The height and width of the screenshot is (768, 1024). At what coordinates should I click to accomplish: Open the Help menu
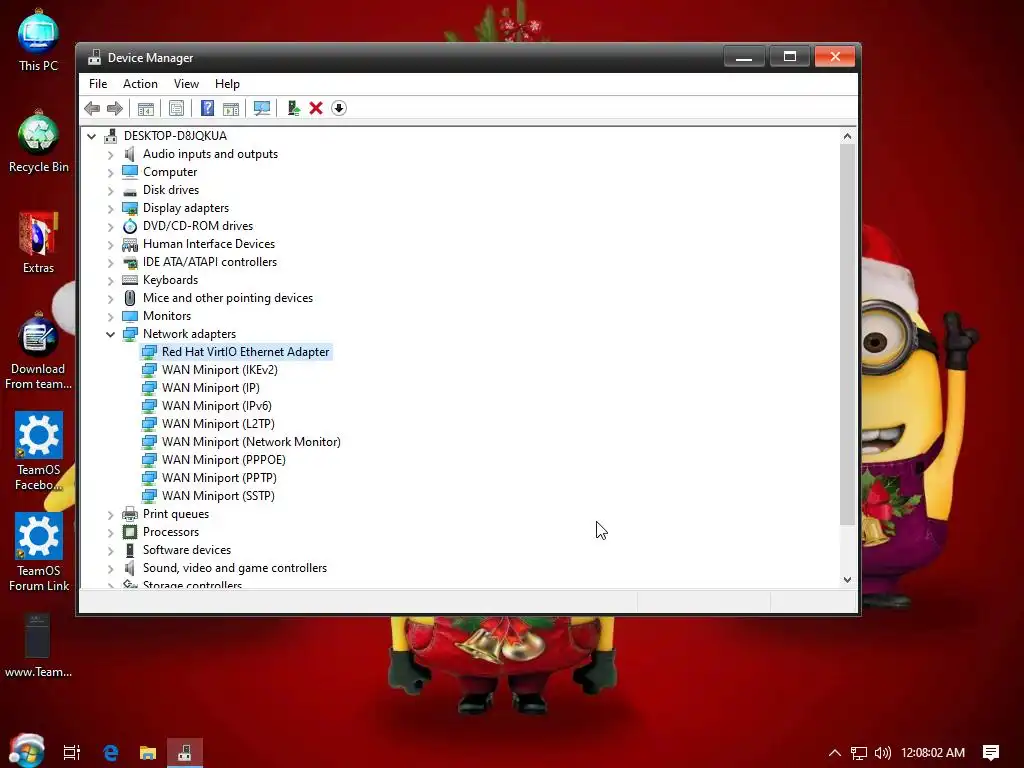coord(227,84)
